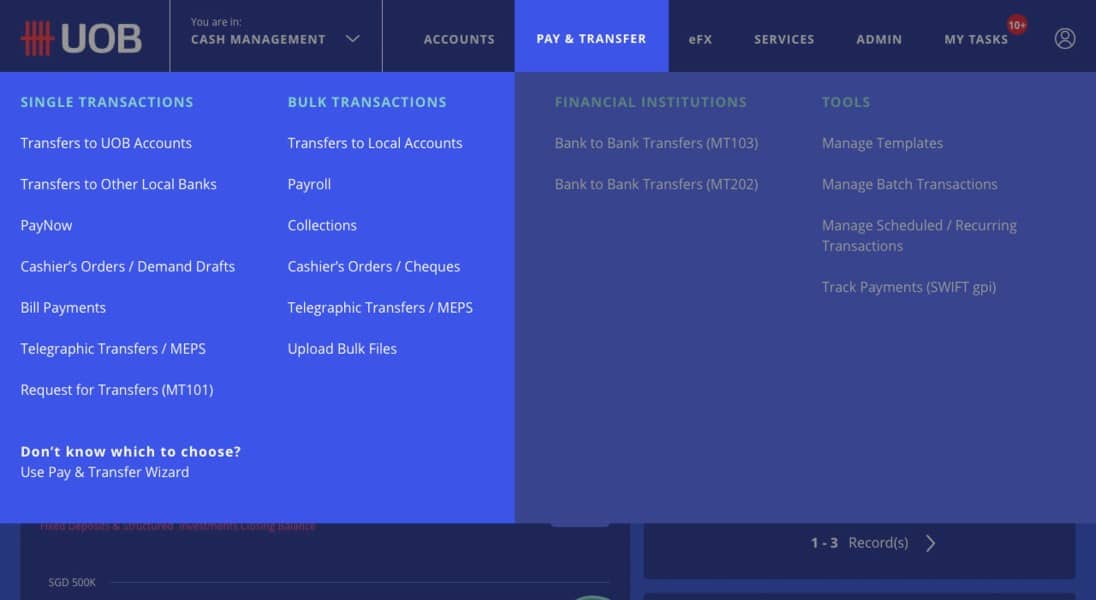Open Upload Bulk Files
Screen dimensions: 1096x600
click(342, 348)
